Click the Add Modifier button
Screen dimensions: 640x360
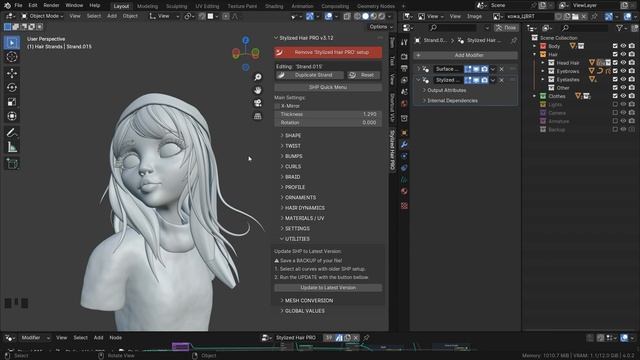[x=465, y=55]
